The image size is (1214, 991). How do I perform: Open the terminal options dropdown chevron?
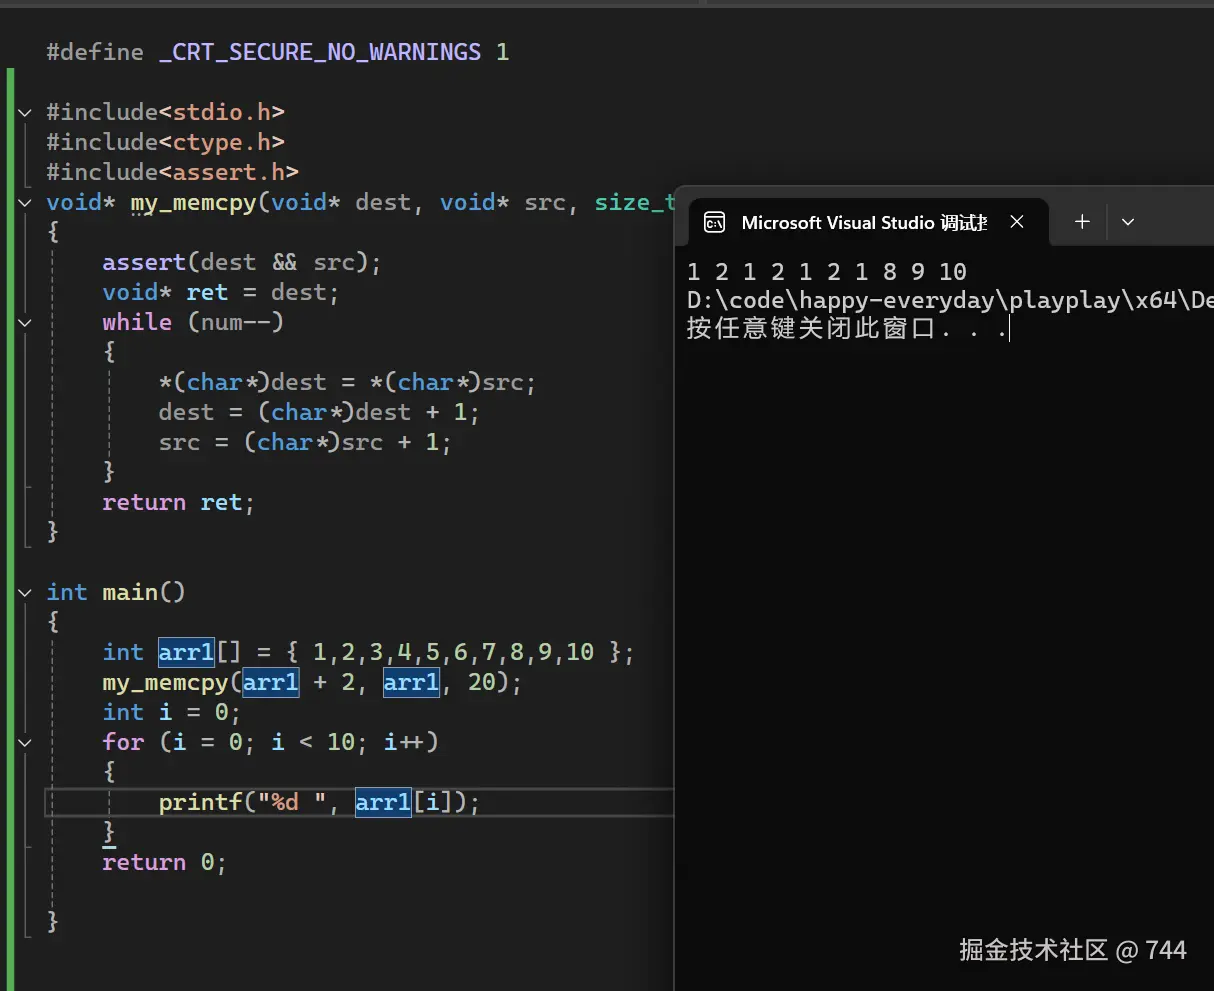point(1128,222)
